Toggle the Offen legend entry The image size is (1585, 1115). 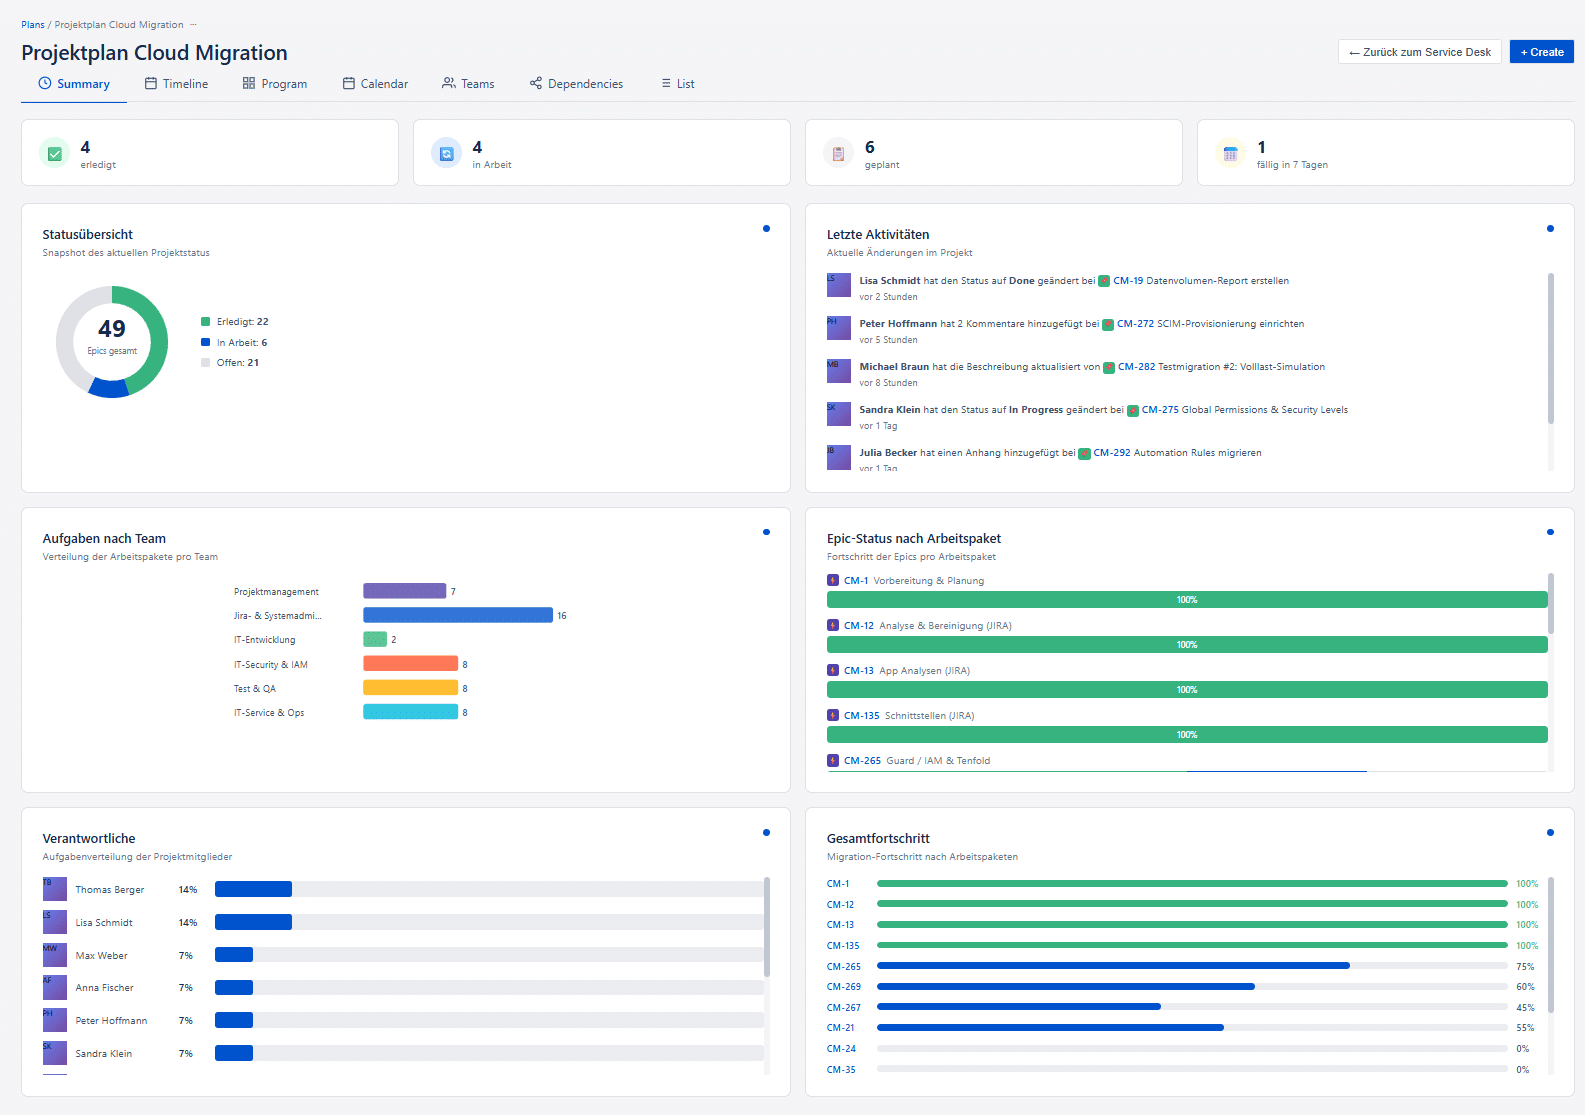[230, 363]
